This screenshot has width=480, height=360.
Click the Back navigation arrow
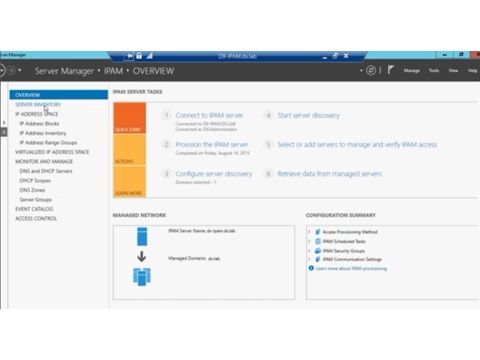(2, 71)
